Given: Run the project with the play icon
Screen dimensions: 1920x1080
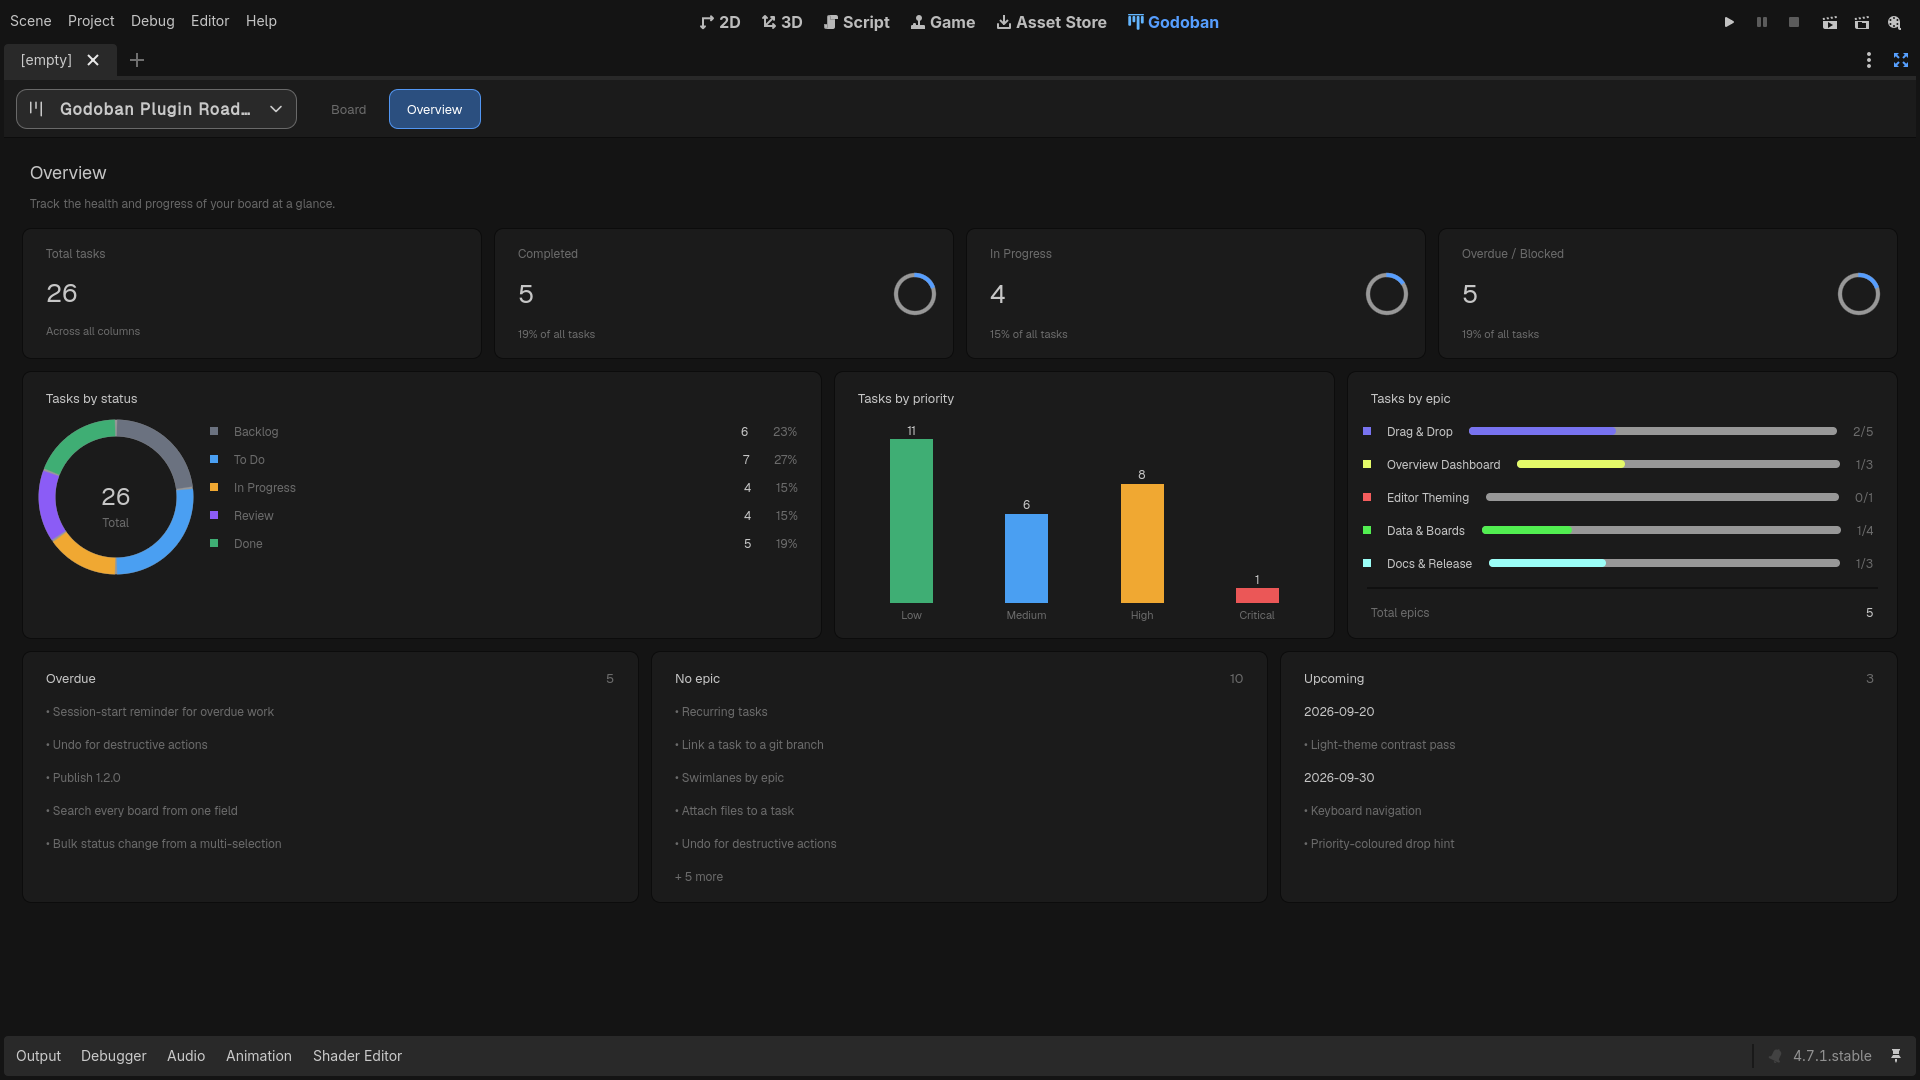Looking at the screenshot, I should point(1729,22).
